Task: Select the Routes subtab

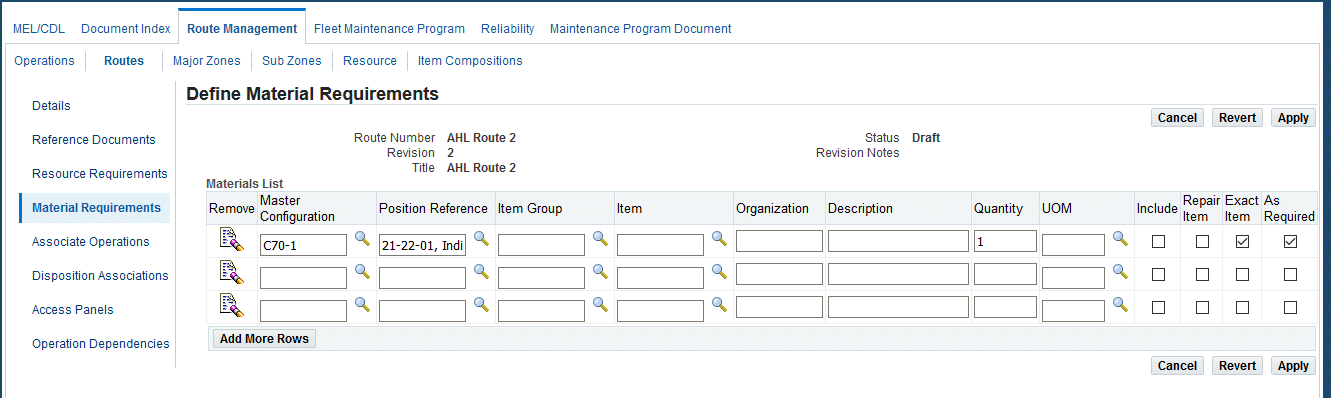Action: click(x=124, y=61)
